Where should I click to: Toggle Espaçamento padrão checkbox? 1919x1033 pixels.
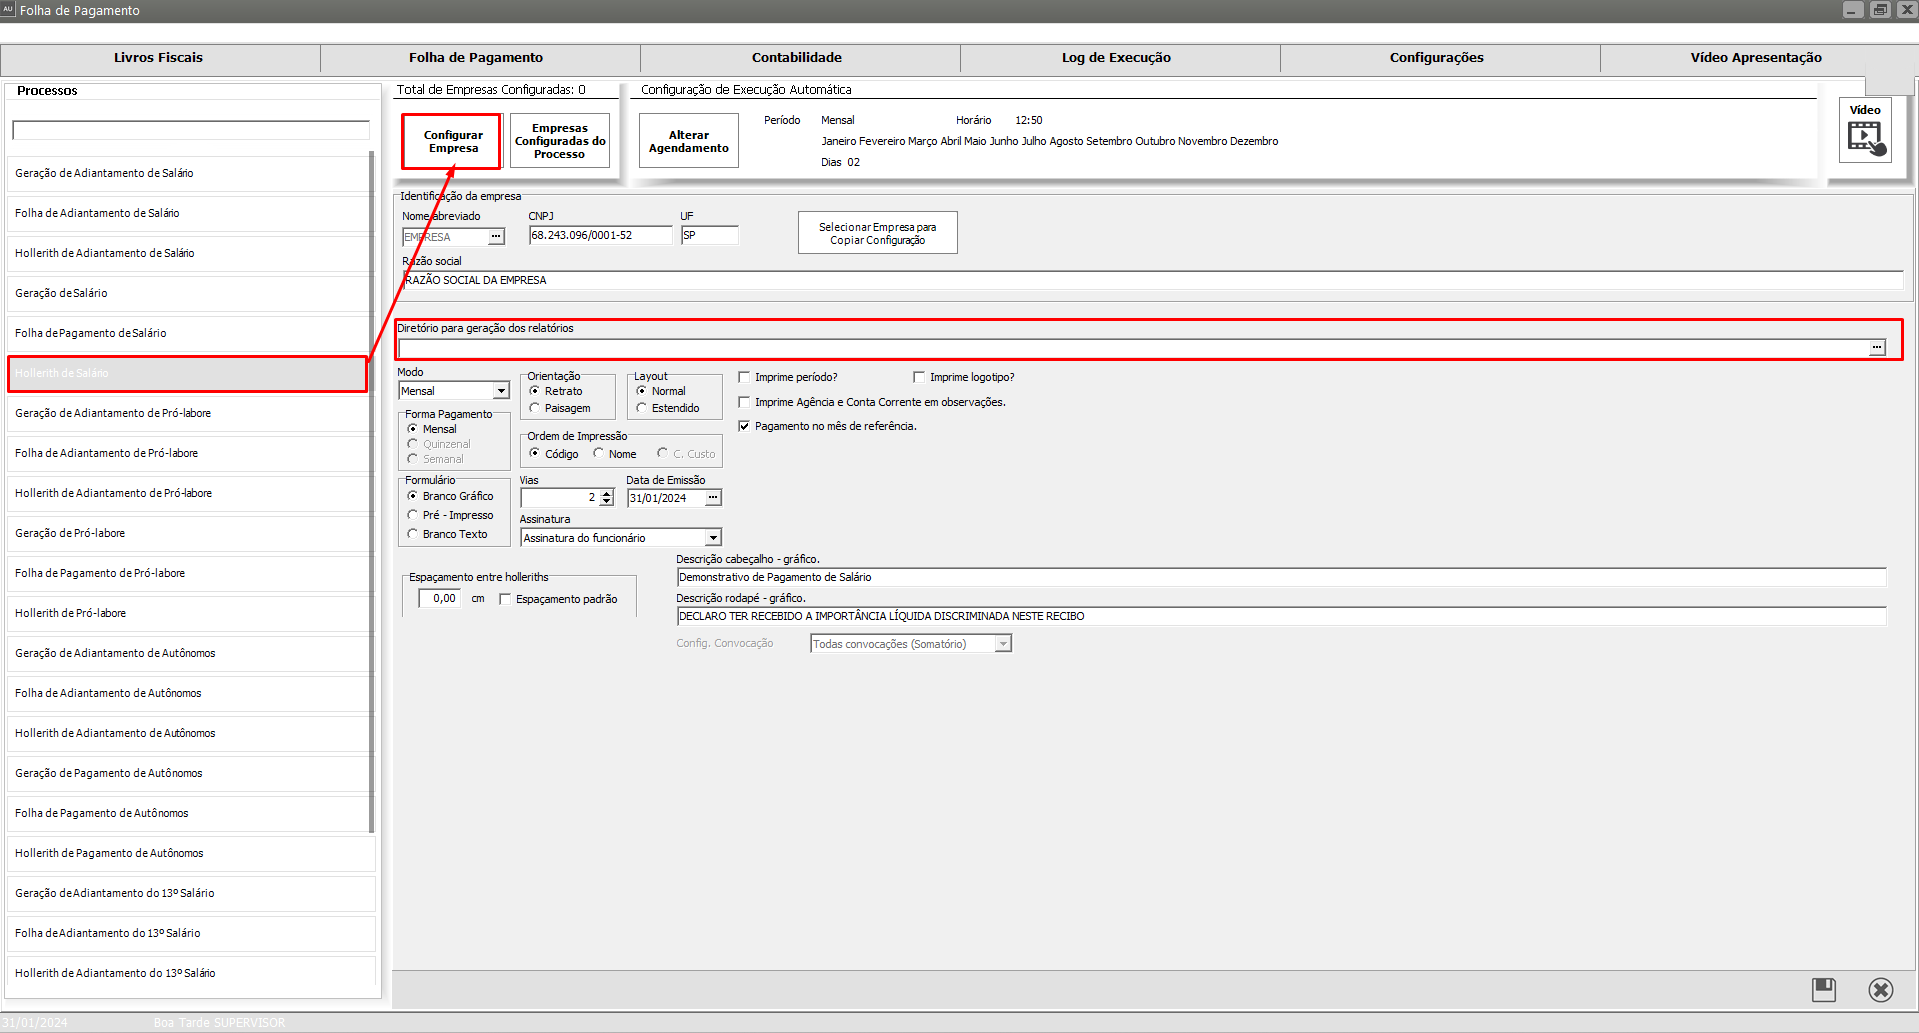tap(505, 599)
